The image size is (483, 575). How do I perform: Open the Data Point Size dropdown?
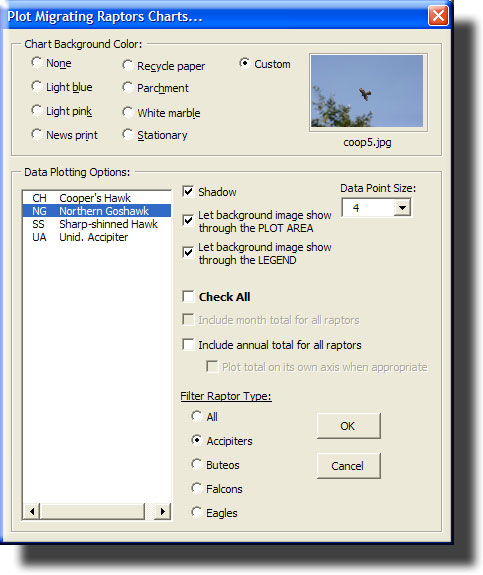[402, 208]
